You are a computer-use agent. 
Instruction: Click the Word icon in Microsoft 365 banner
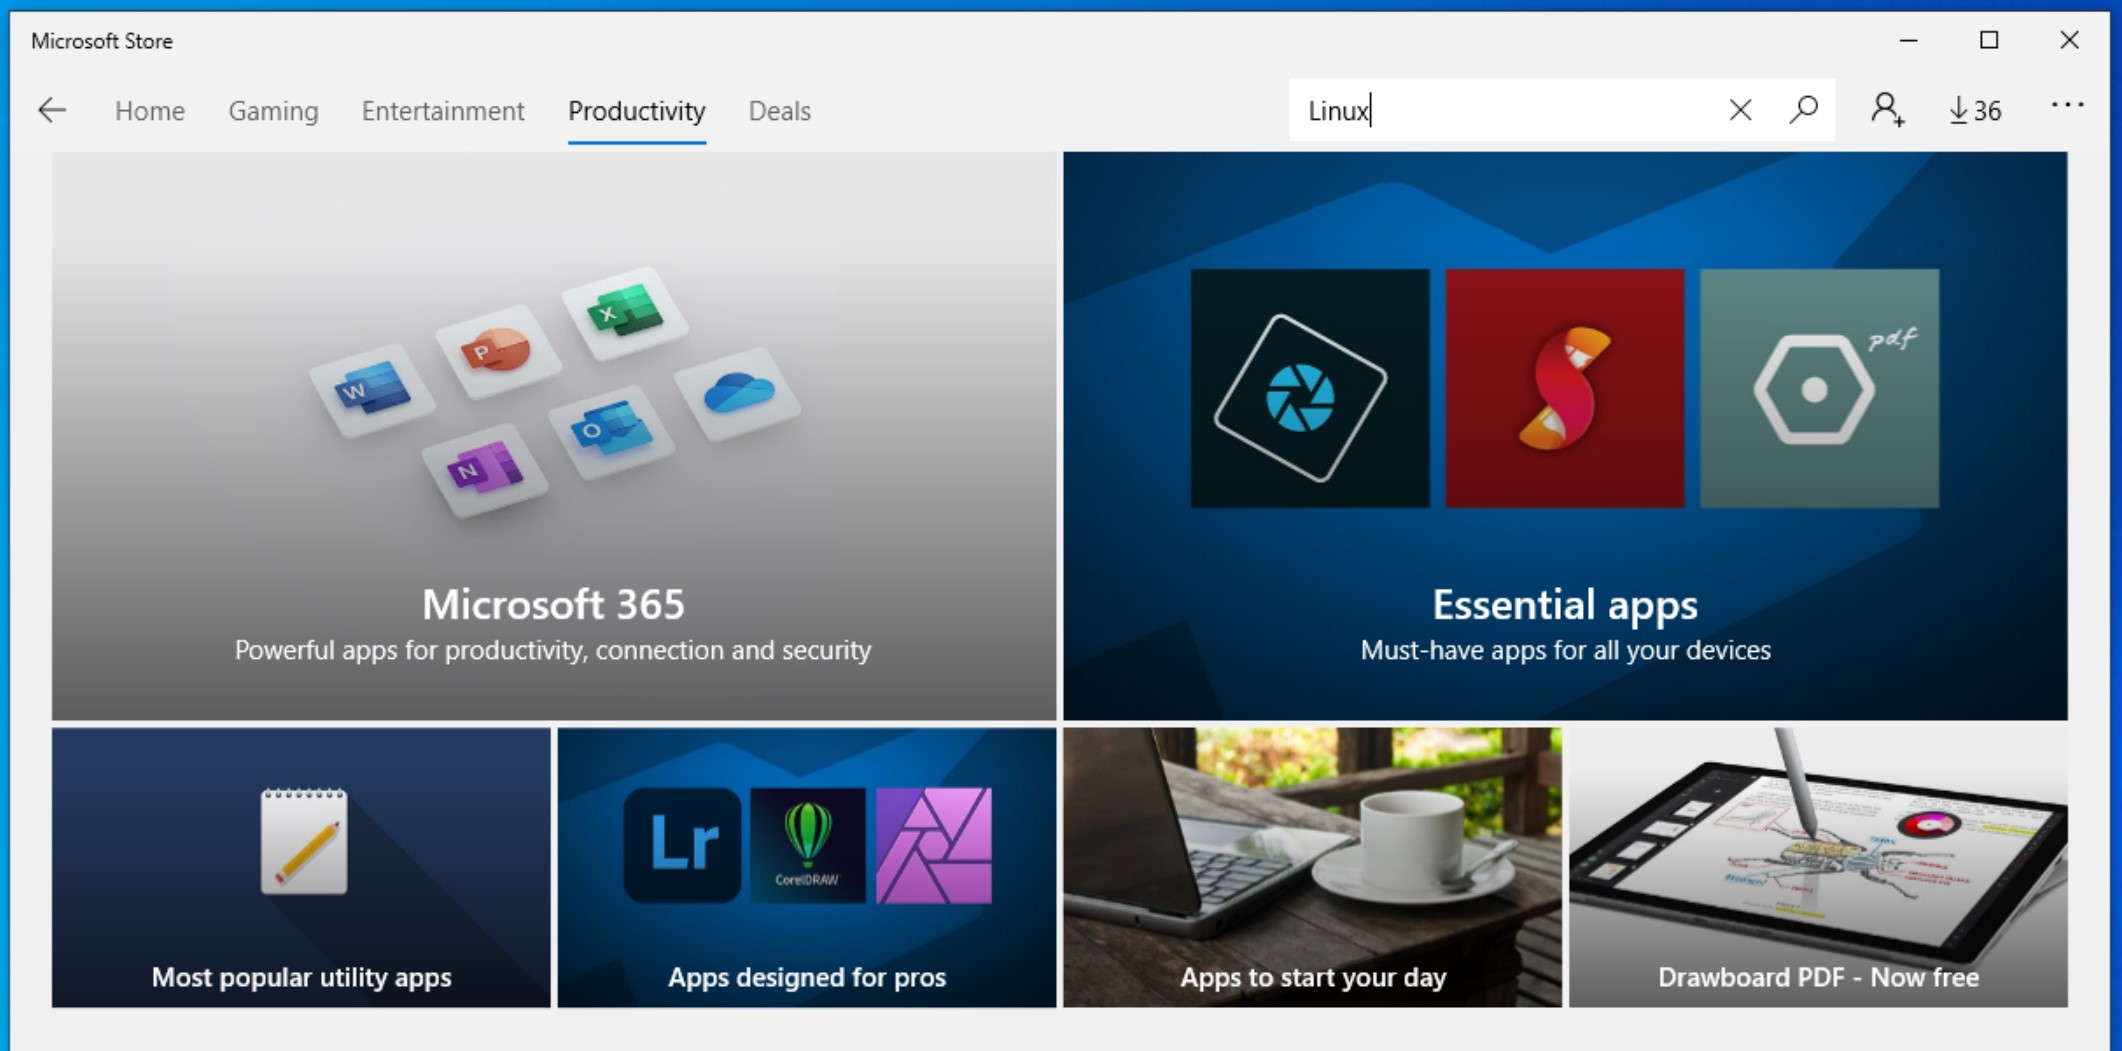click(x=372, y=389)
